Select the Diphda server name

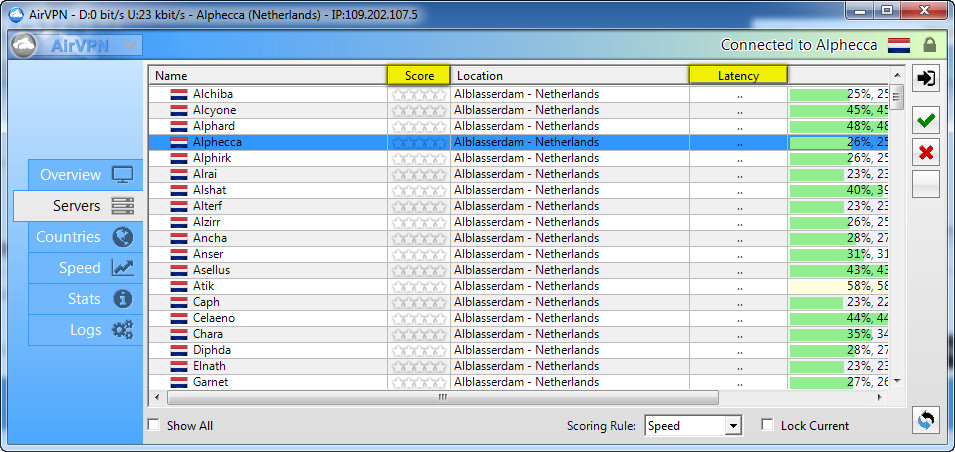tap(212, 350)
